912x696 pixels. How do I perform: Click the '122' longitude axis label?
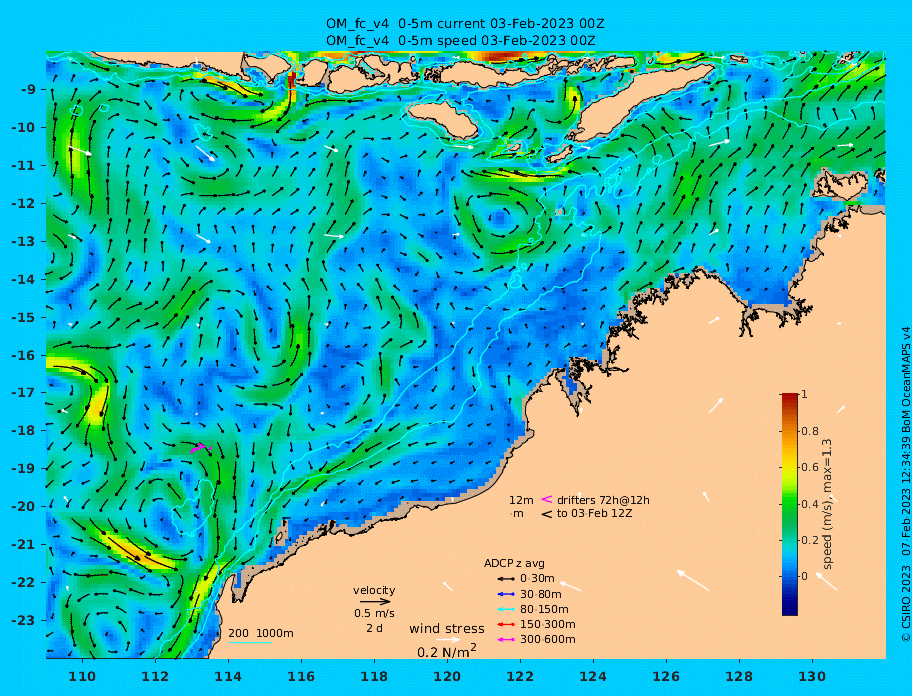point(520,676)
